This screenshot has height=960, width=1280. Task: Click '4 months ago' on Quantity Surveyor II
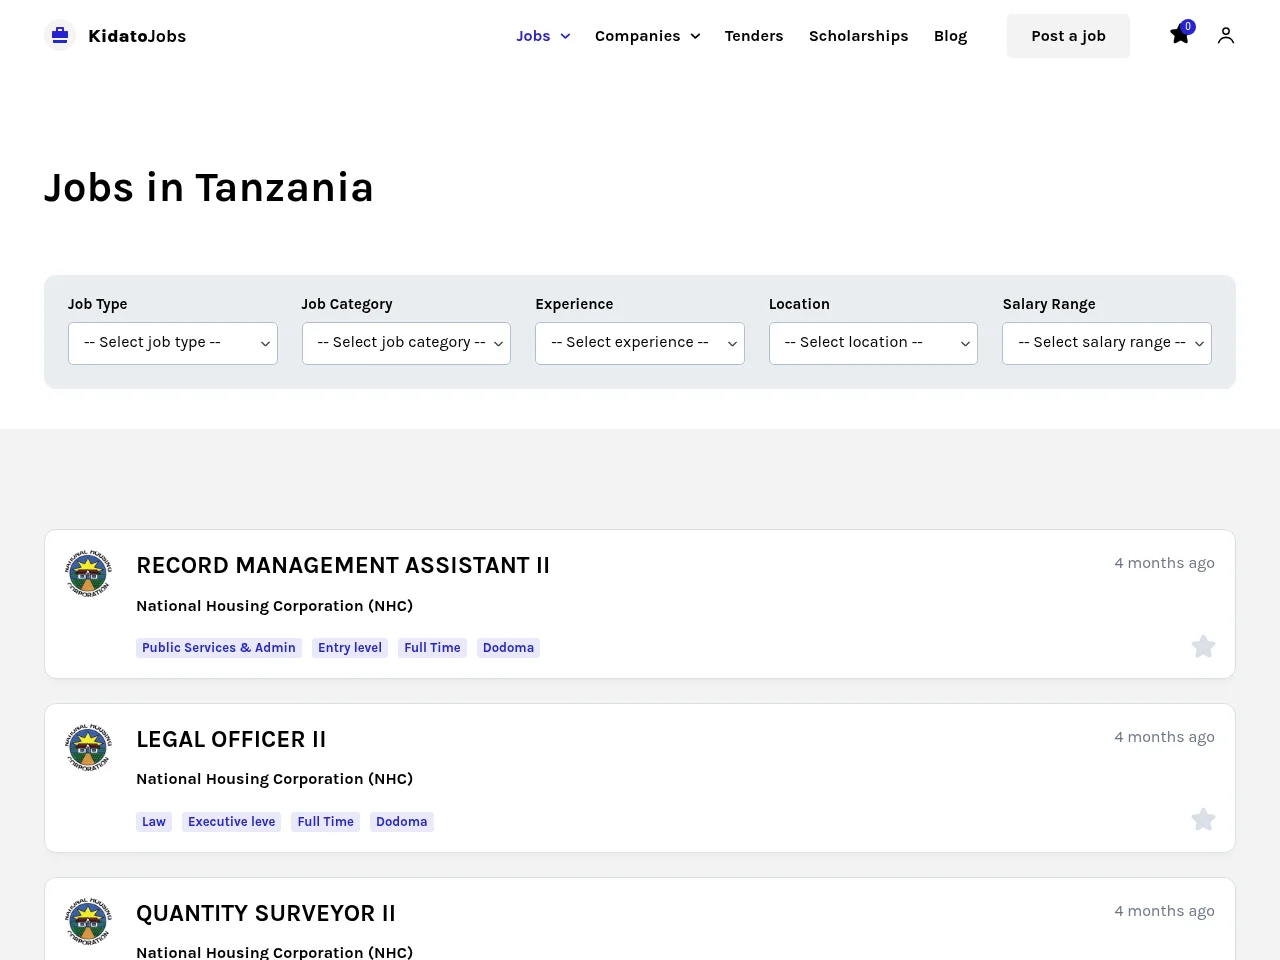click(1165, 911)
